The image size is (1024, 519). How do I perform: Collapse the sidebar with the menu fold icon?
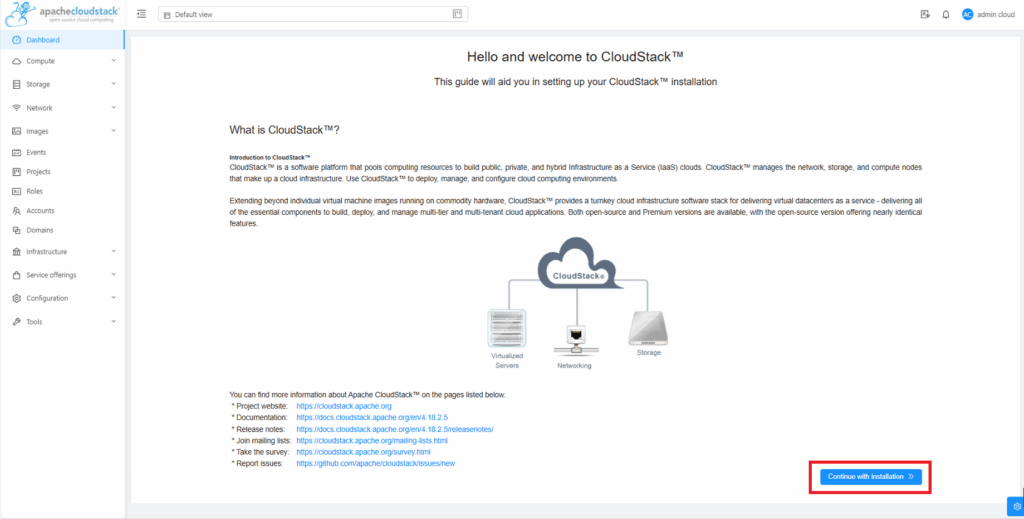pos(141,14)
